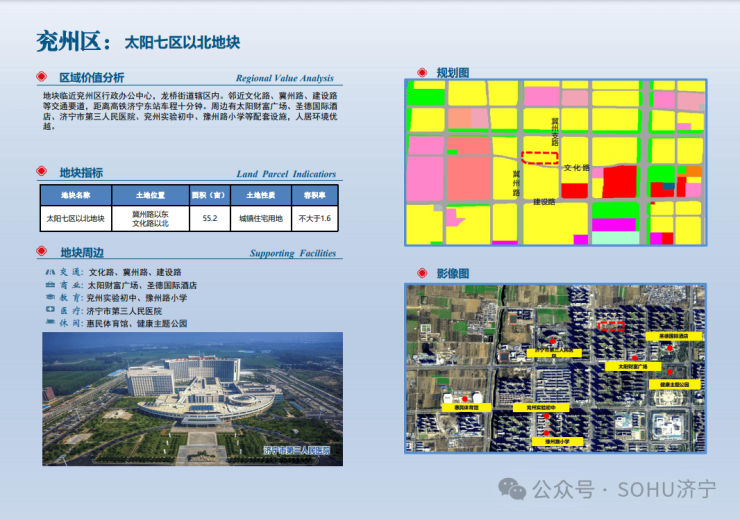Click the 济宁市第三人民医院 caption on the photo
The image size is (740, 519).
point(296,451)
